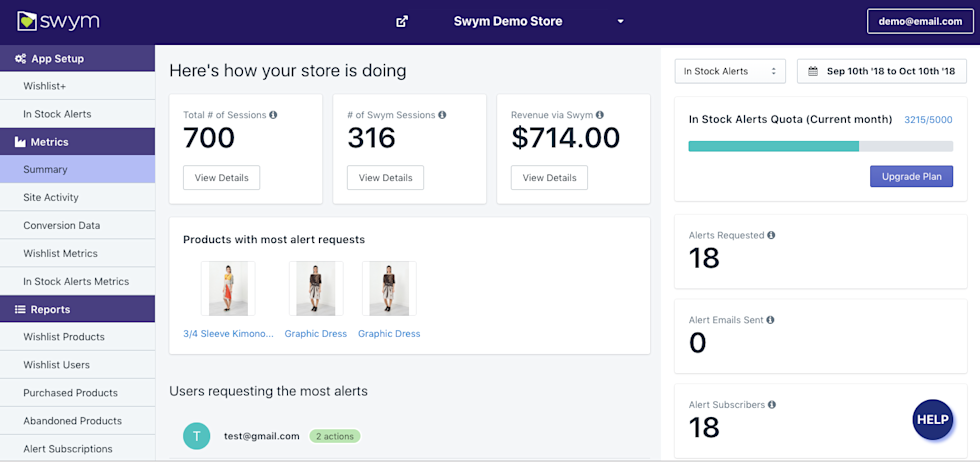Screen dimensions: 980x462
Task: Expand the Swym Demo Store dropdown arrow
Action: [x=620, y=21]
